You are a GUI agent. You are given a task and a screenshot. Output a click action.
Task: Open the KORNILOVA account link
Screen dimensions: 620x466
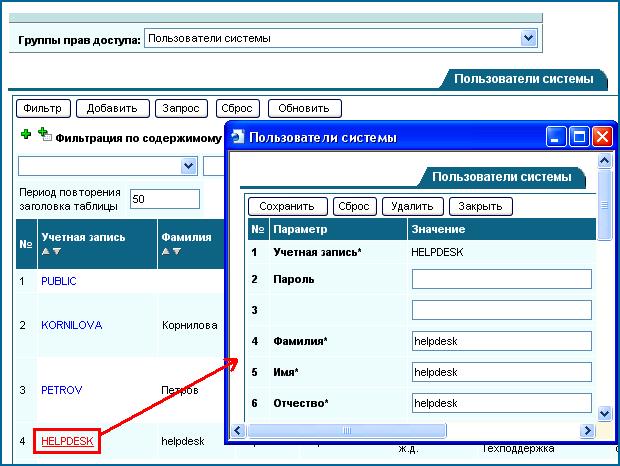pyautogui.click(x=72, y=325)
